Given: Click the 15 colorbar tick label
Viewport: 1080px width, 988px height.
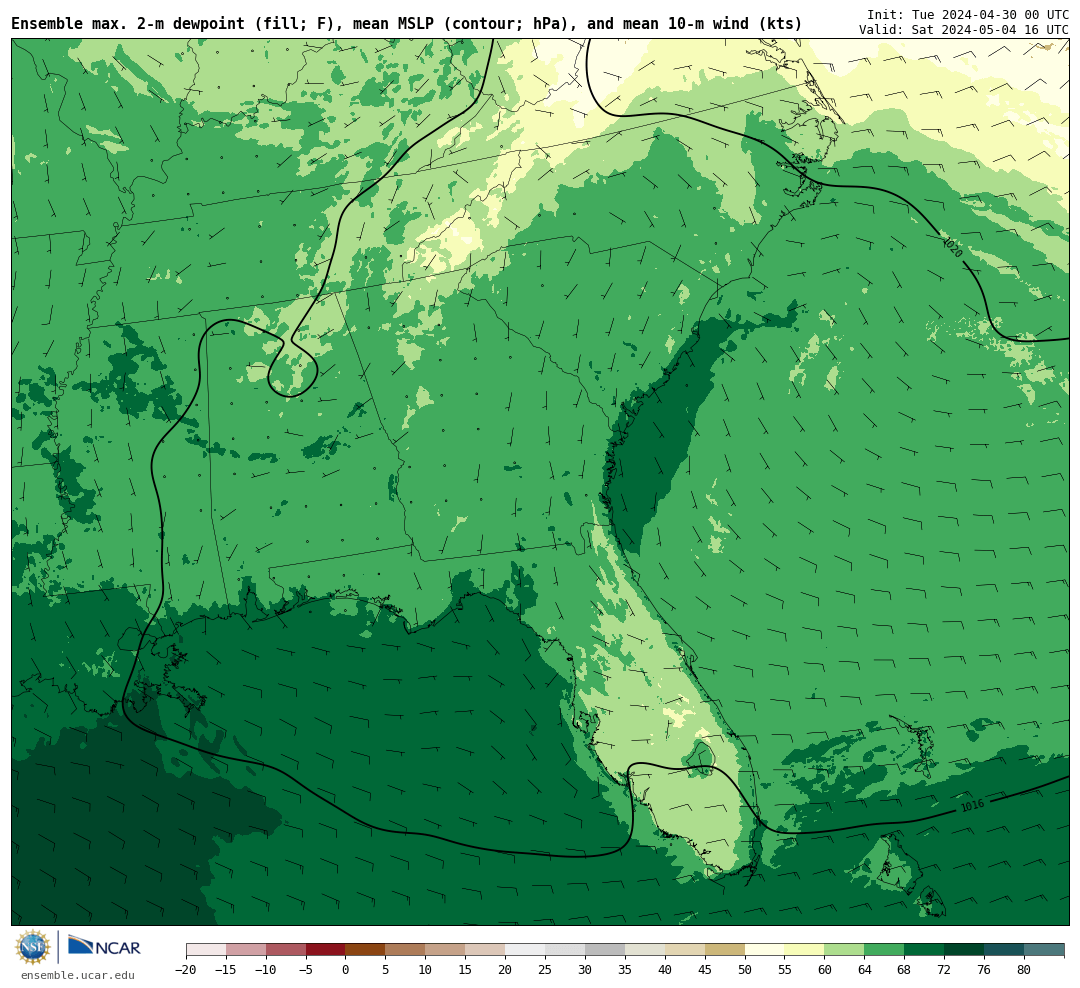Looking at the screenshot, I should (466, 970).
